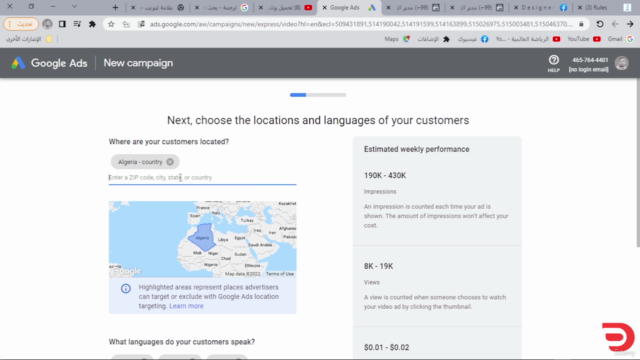Click the info icon beside highlighted areas note
The height and width of the screenshot is (360, 640).
click(126, 289)
